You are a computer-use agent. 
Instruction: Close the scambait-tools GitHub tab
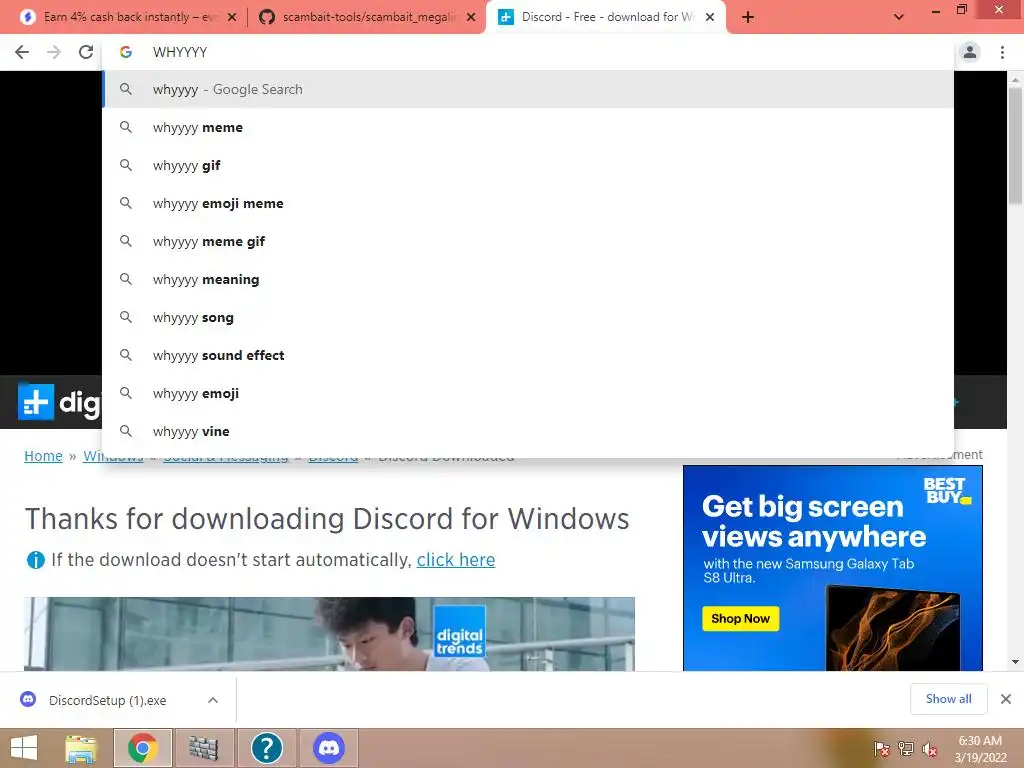pyautogui.click(x=471, y=18)
